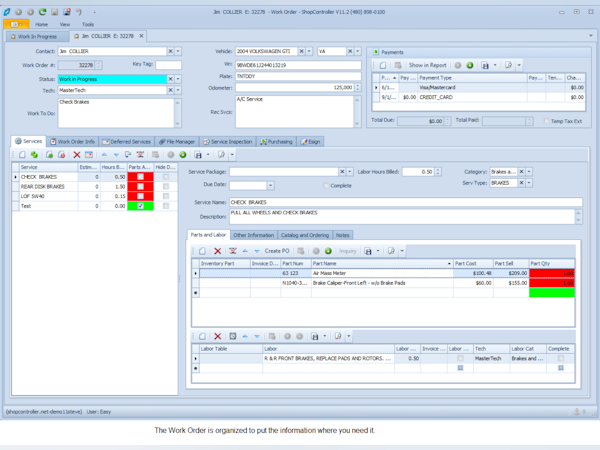Viewport: 600px width, 450px height.
Task: Toggle the Complete checkbox near Due Date
Action: [326, 186]
